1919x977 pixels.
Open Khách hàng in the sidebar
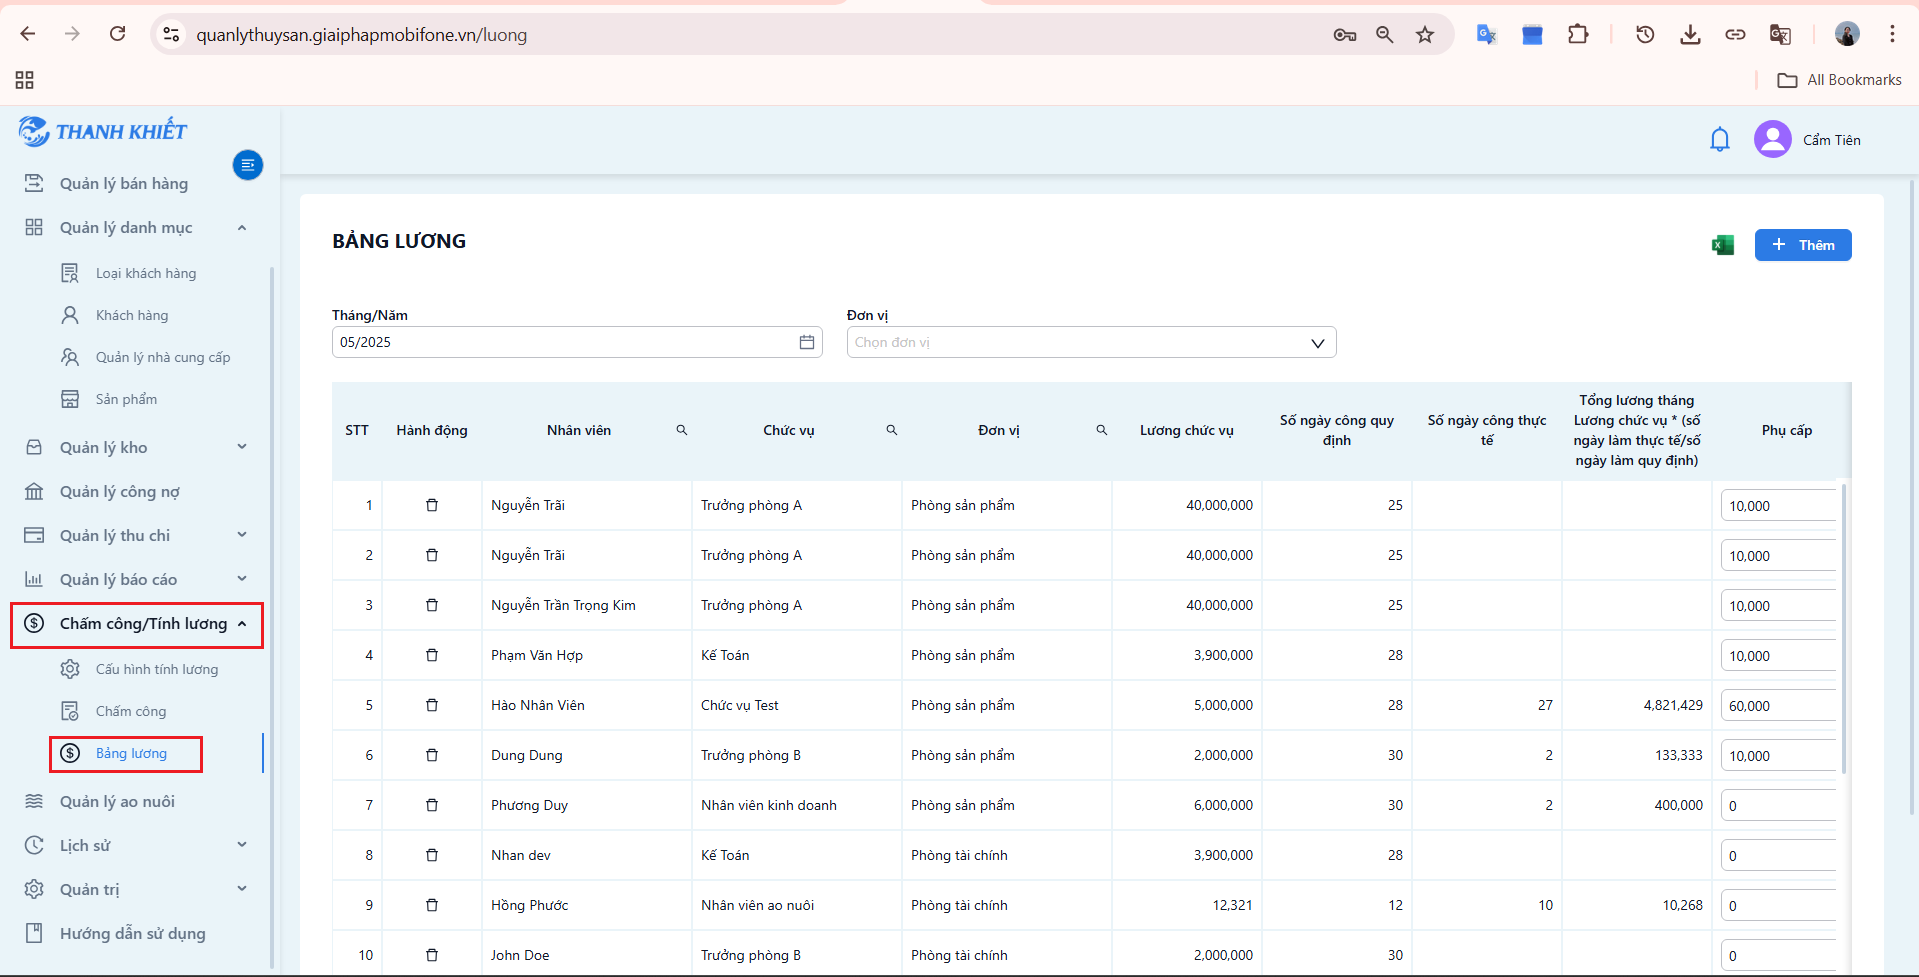[132, 316]
